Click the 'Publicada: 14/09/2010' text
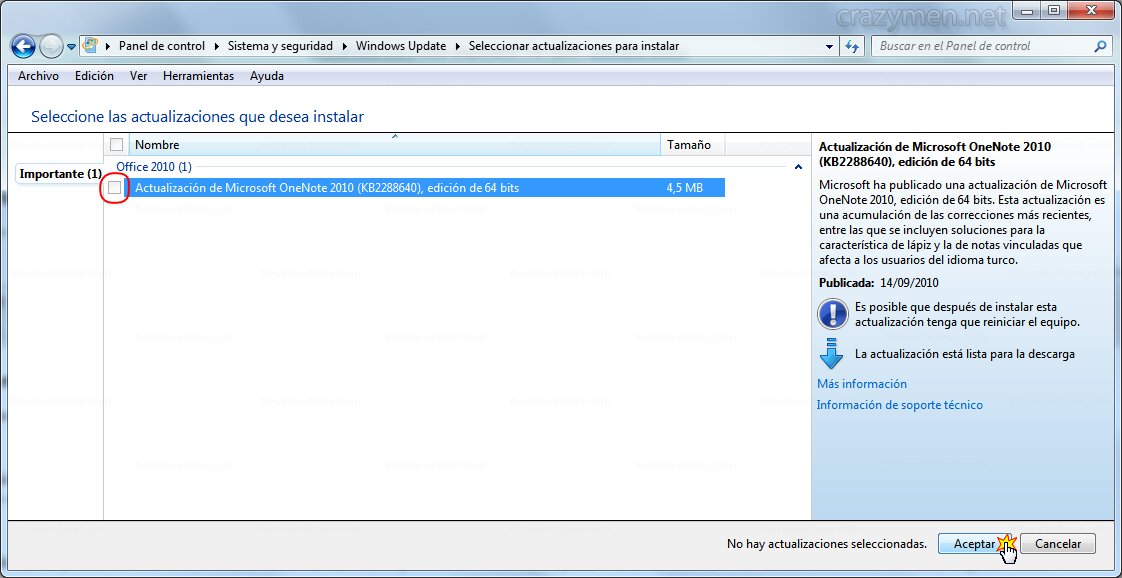Image resolution: width=1122 pixels, height=578 pixels. 878,283
